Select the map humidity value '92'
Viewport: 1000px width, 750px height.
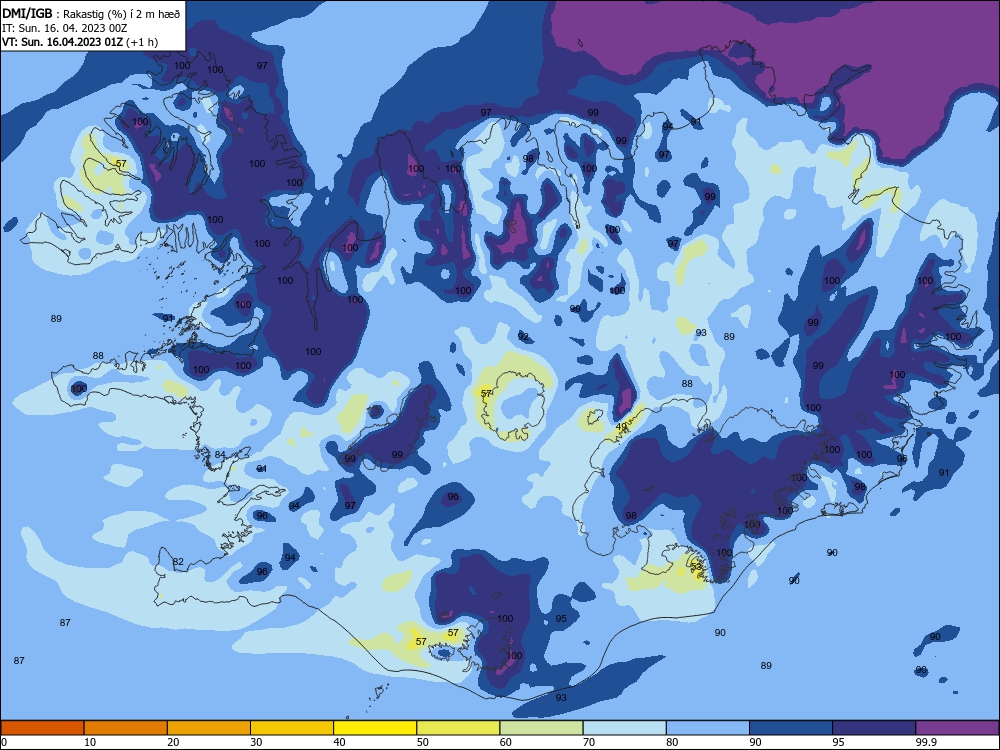[523, 336]
